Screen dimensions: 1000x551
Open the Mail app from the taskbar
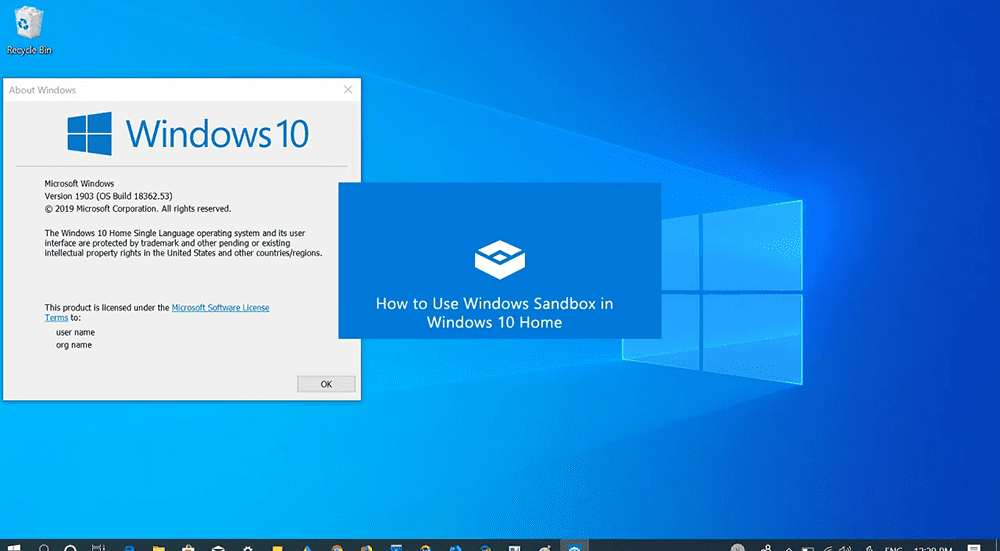[x=216, y=547]
